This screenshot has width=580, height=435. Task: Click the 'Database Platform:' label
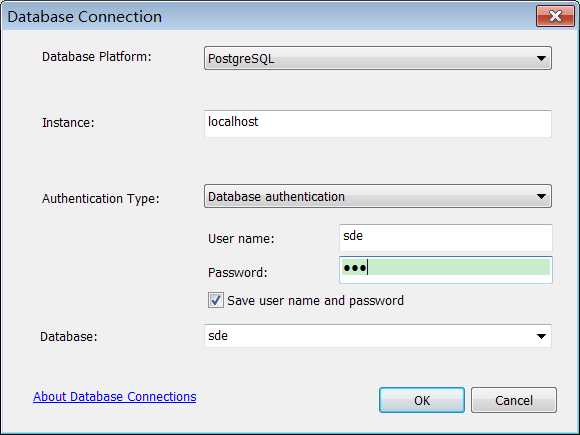pyautogui.click(x=97, y=57)
